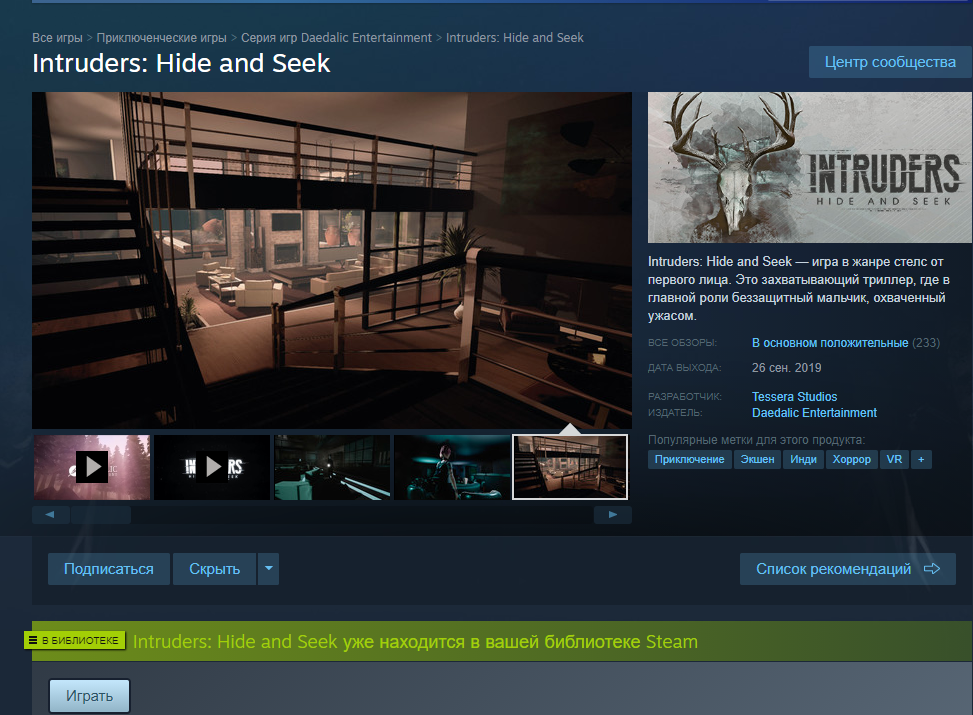This screenshot has height=715, width=973.
Task: Click the 'Подписаться' follow button
Action: [x=109, y=569]
